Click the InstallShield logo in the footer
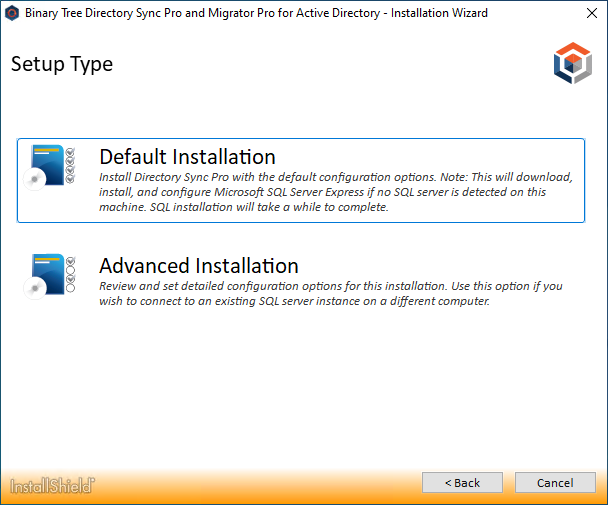 52,486
